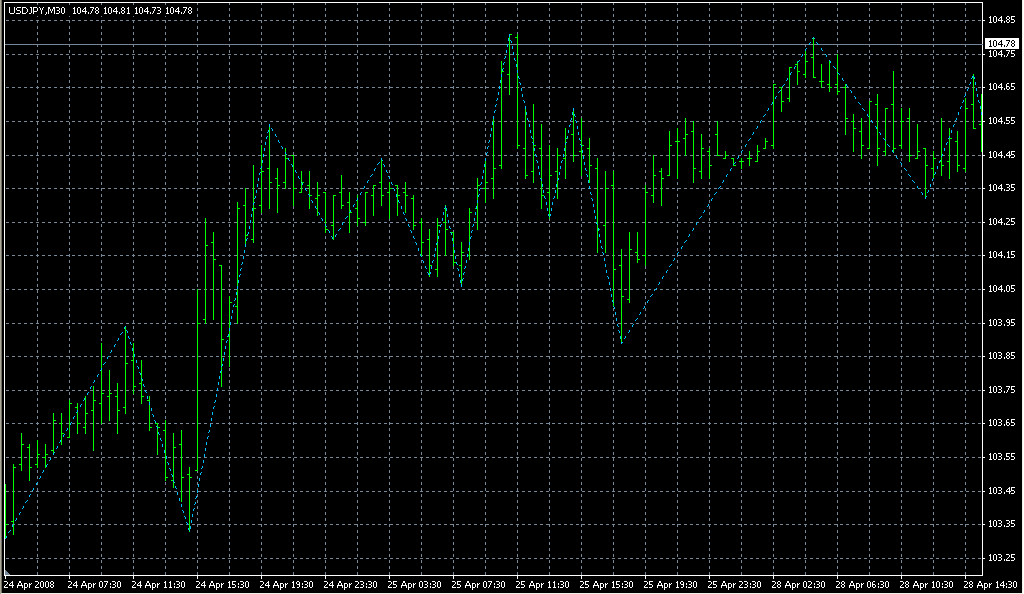Click the current price label 104.78
1024x594 pixels.
tap(1002, 44)
